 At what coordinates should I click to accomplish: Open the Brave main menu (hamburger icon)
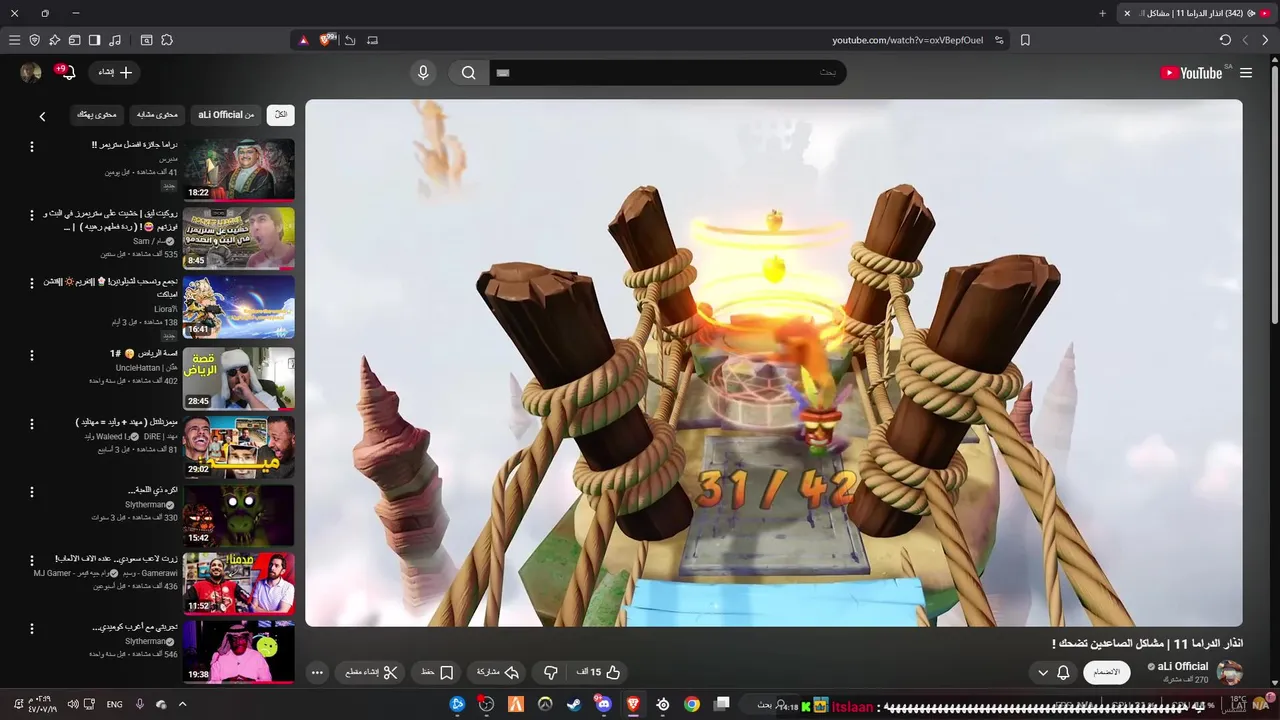tap(14, 40)
